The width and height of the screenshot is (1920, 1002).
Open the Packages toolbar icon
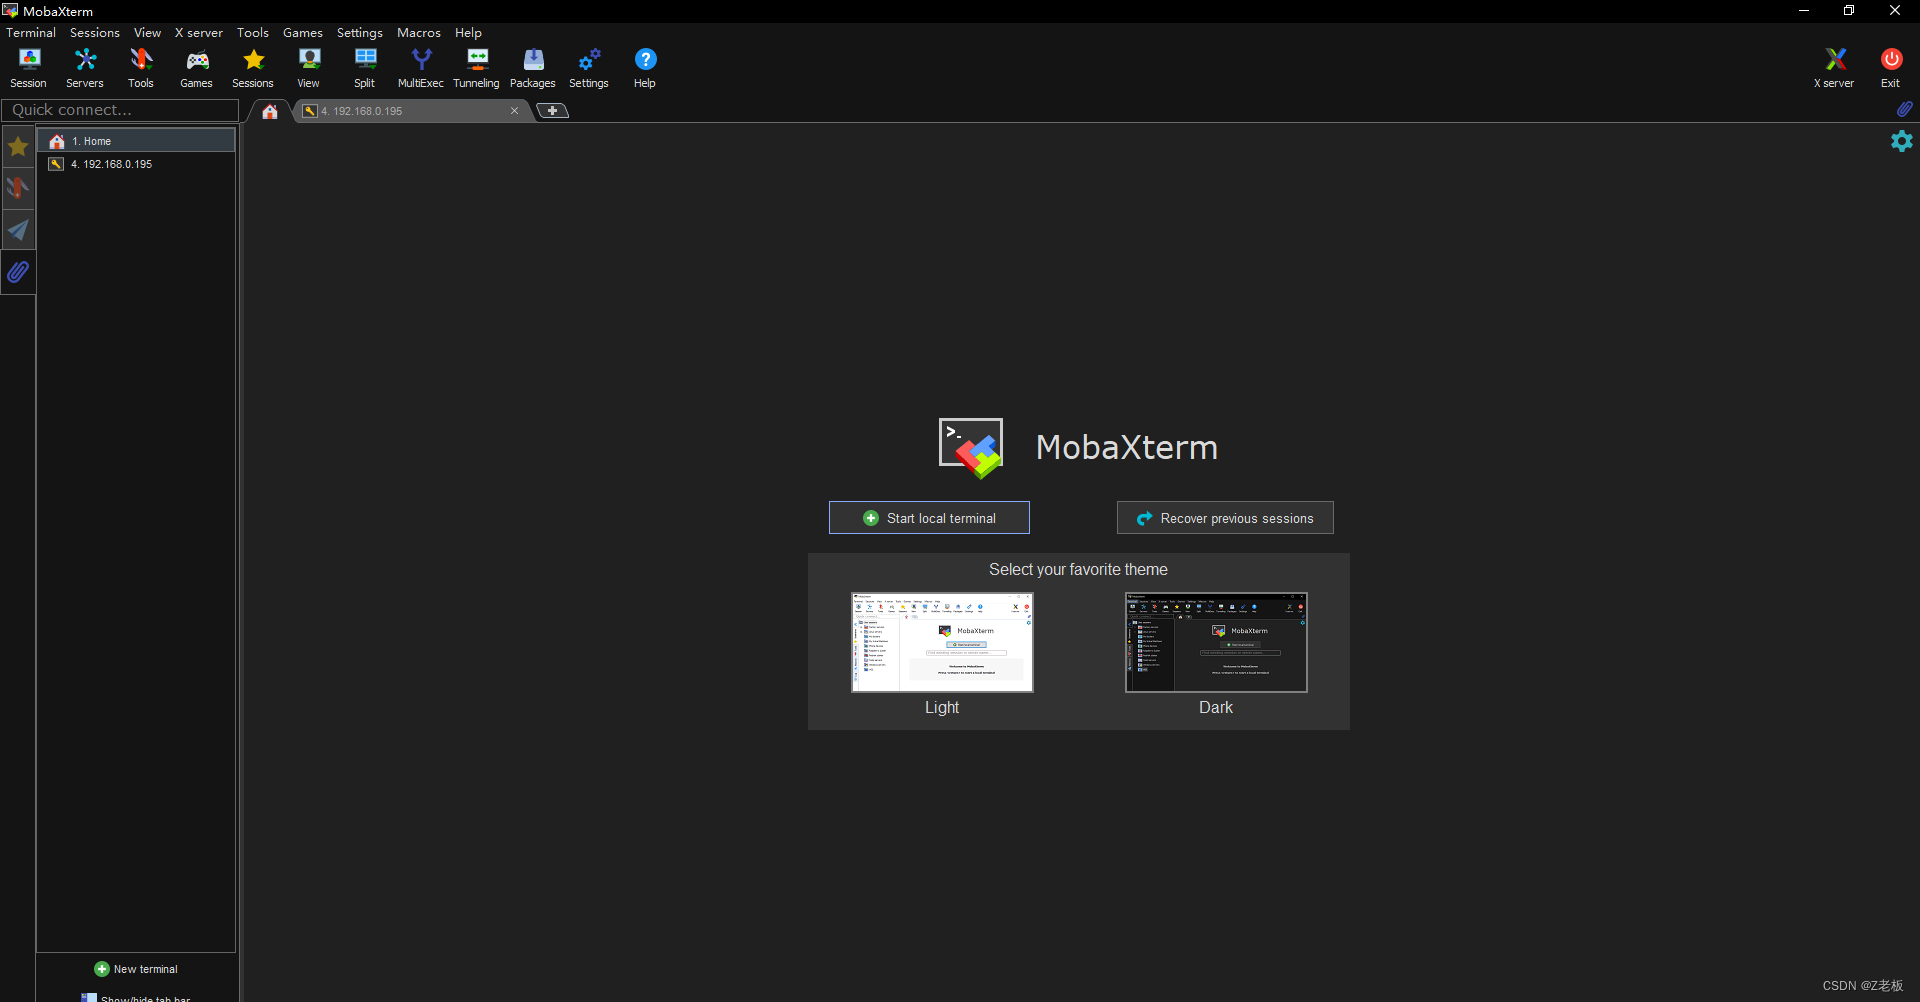click(533, 68)
